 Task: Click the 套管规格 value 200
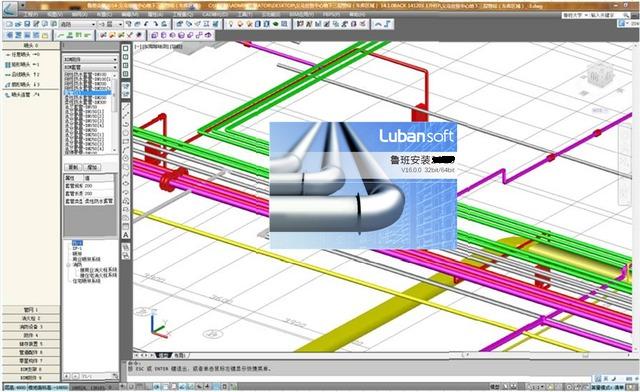pos(99,186)
